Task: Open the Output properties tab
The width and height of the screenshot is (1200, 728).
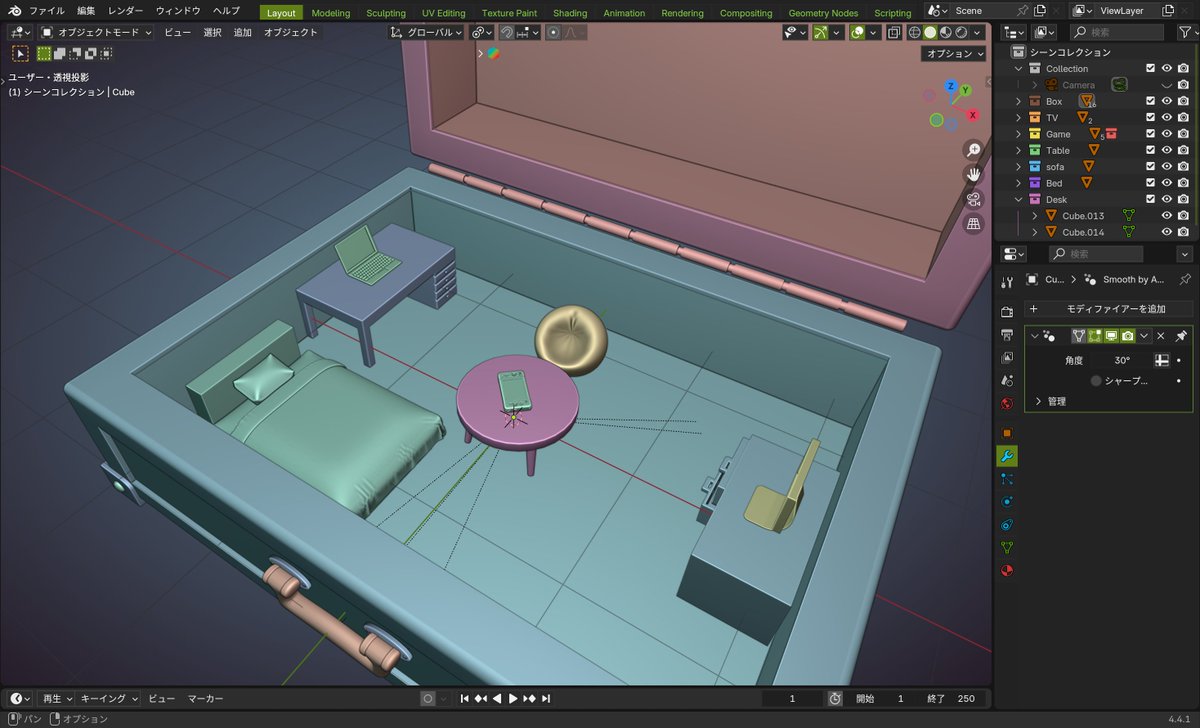Action: pos(1007,335)
